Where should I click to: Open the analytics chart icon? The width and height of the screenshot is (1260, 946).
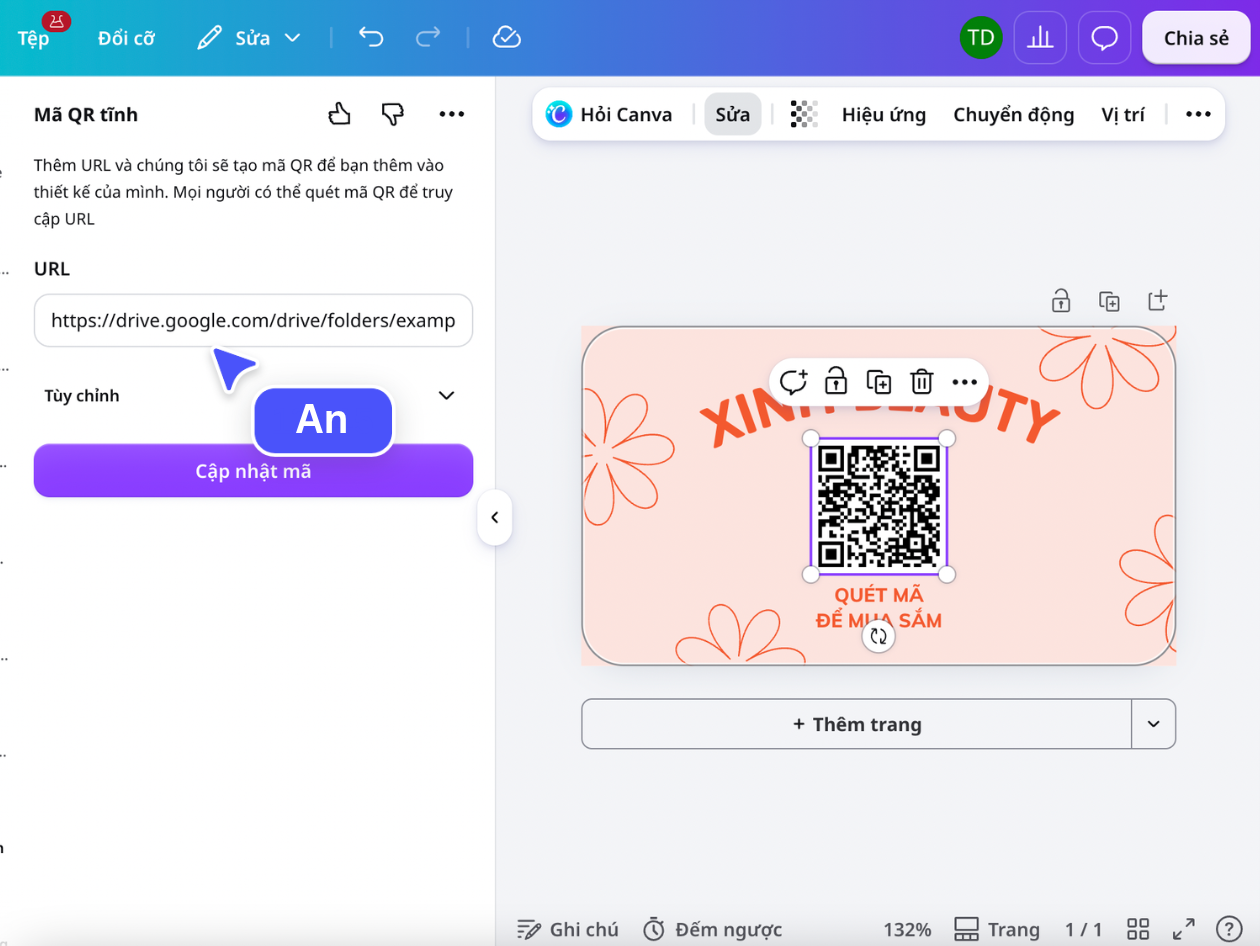pos(1040,38)
